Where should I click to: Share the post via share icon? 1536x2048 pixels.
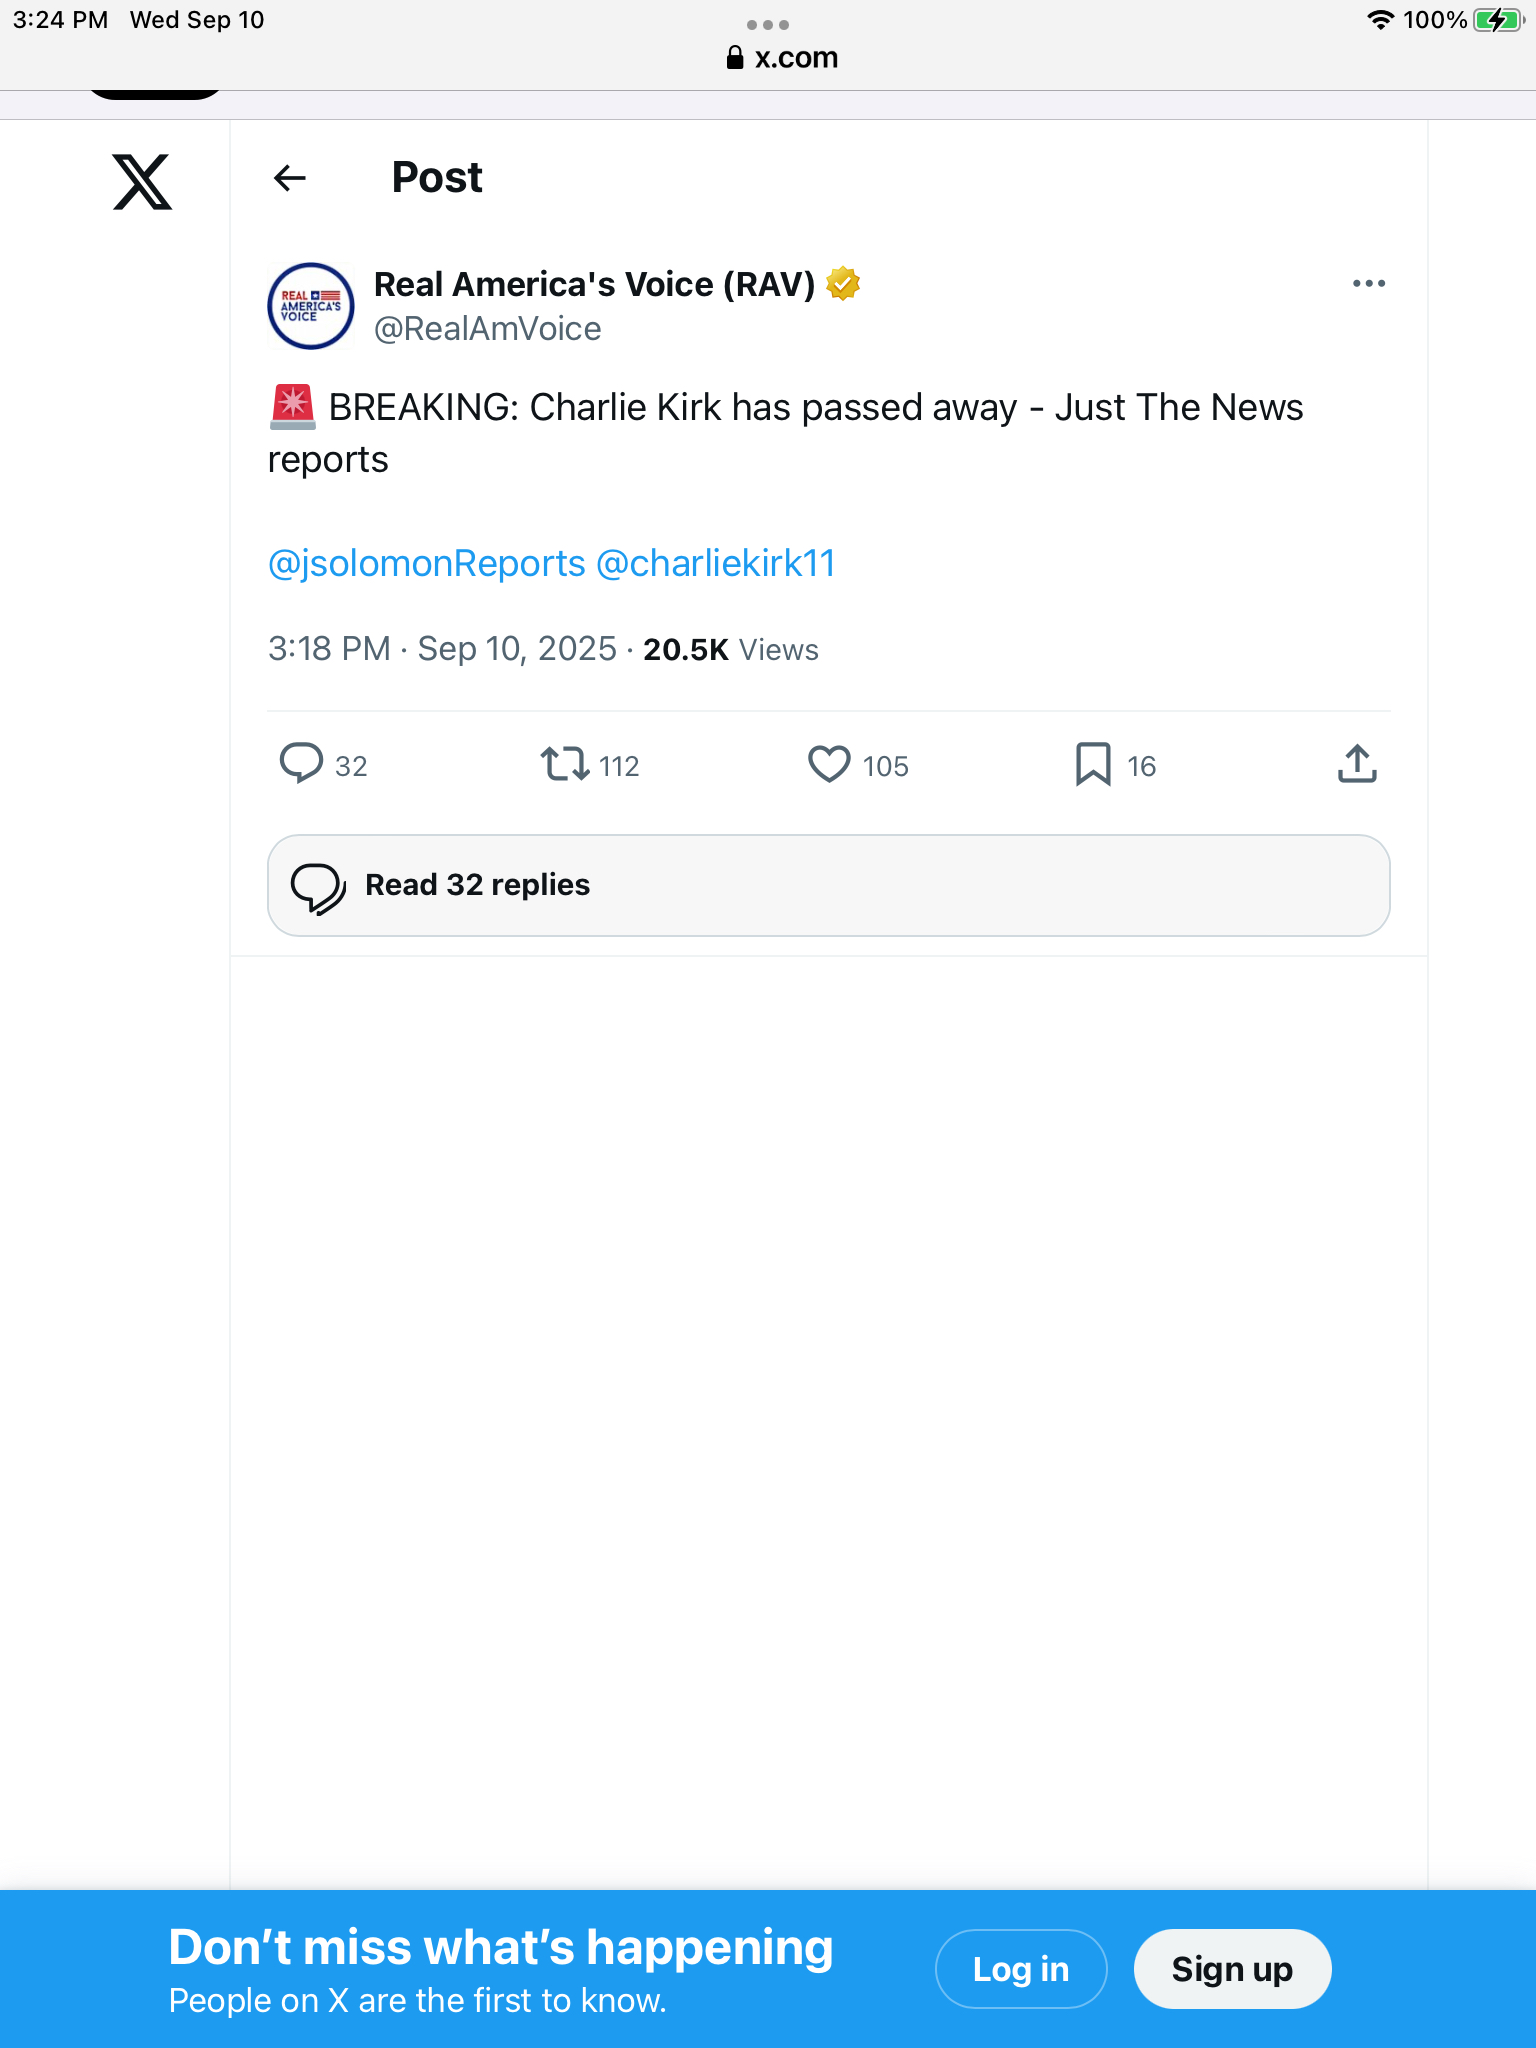(1357, 764)
